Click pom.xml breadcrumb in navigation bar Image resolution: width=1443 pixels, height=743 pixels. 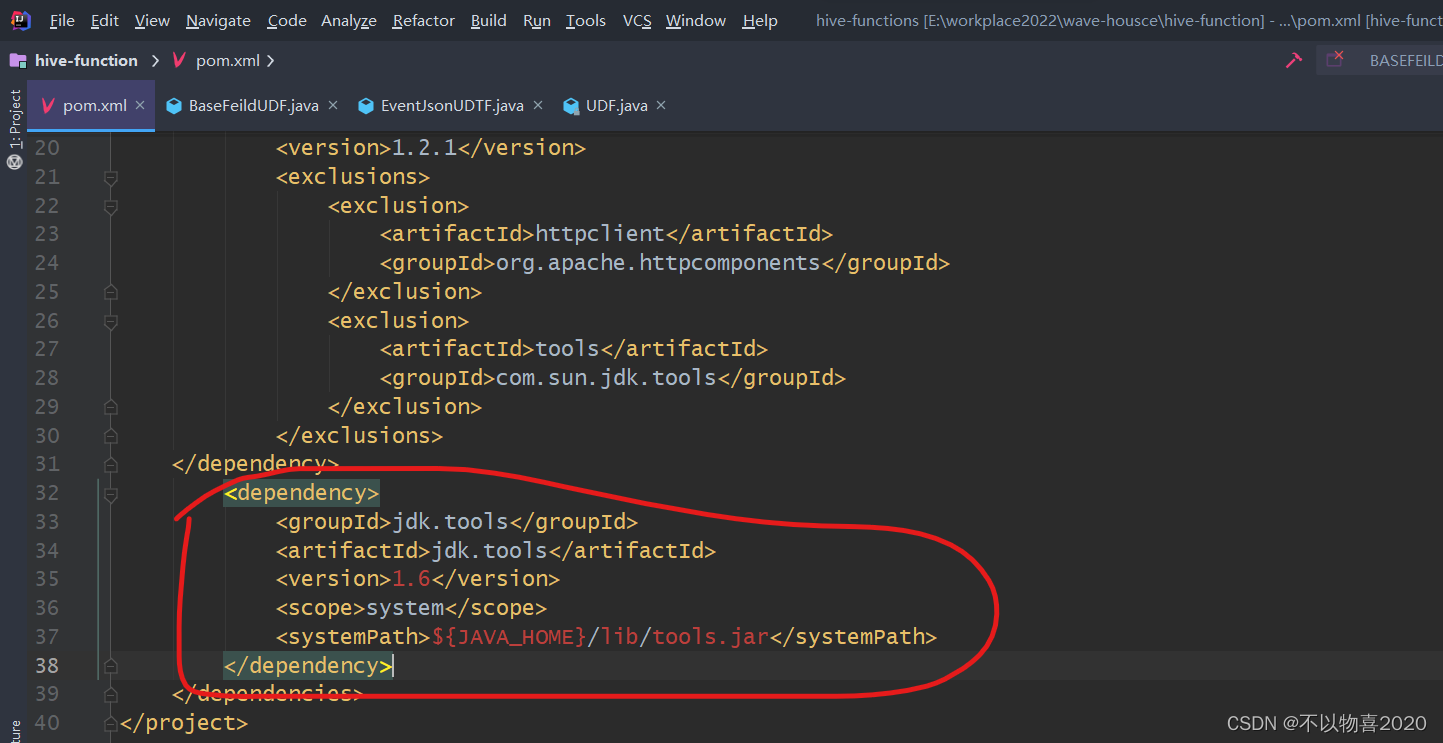tap(228, 61)
